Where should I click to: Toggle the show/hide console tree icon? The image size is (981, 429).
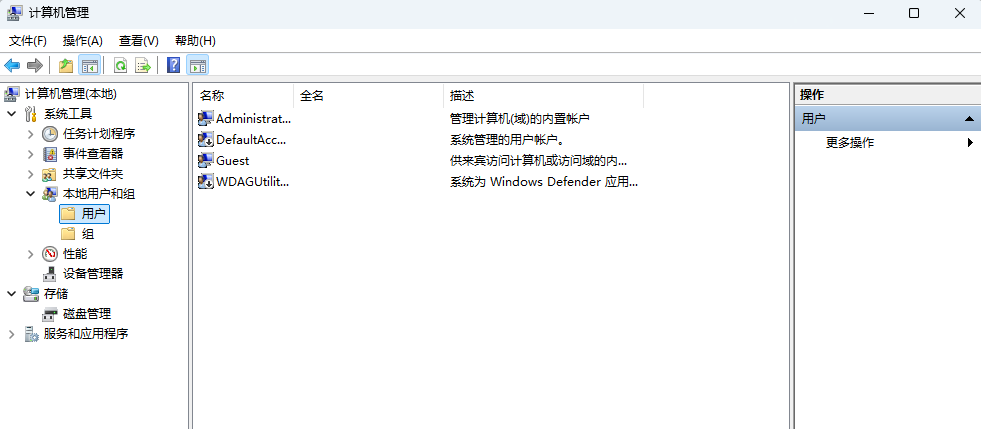[89, 65]
